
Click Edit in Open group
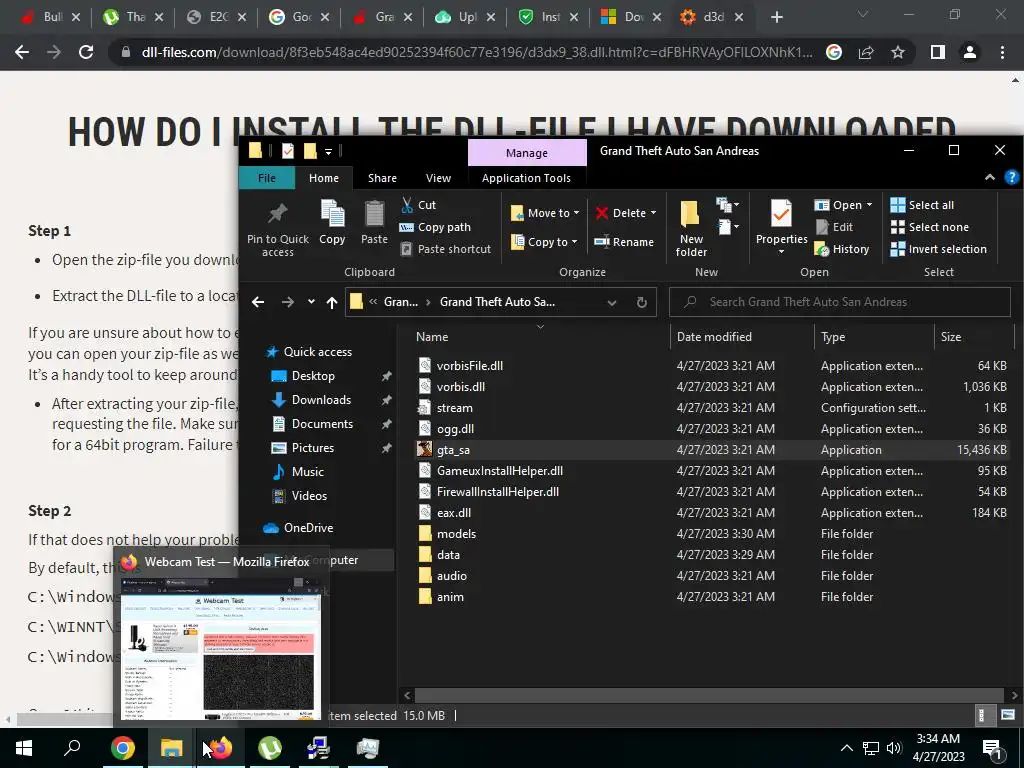[x=834, y=227]
